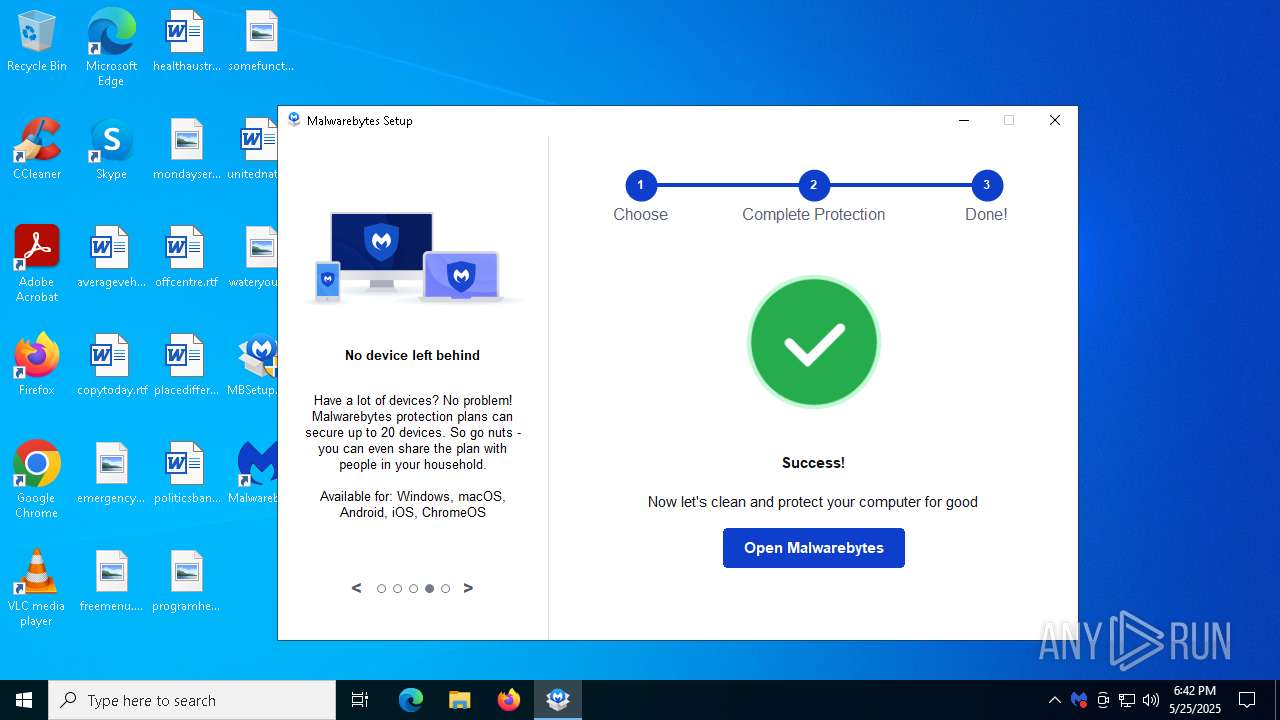Viewport: 1280px width, 720px height.
Task: Select the freemenu... image file icon
Action: (111, 582)
